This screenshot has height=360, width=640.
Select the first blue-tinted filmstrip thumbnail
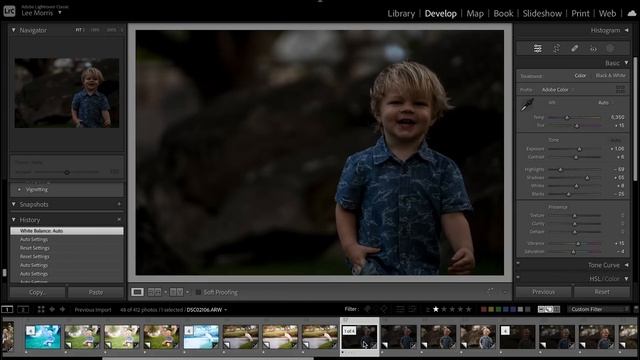pos(42,337)
